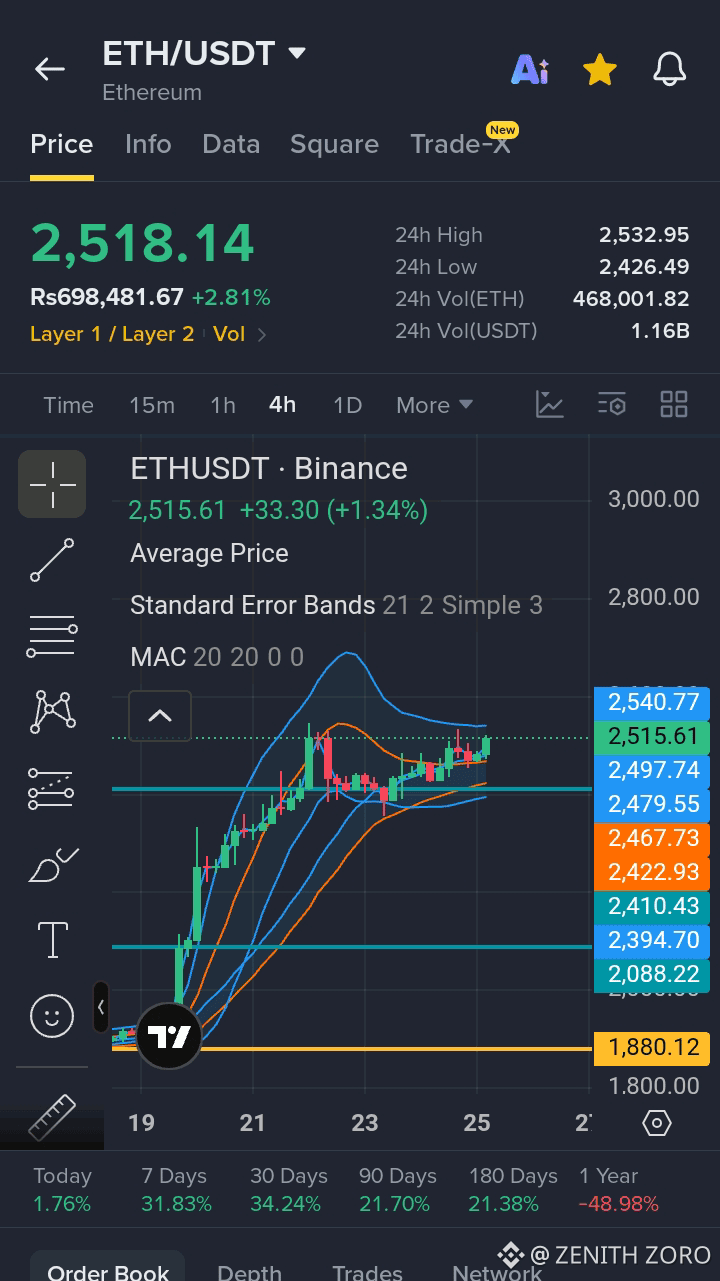Select the 1D chart interval

(347, 405)
